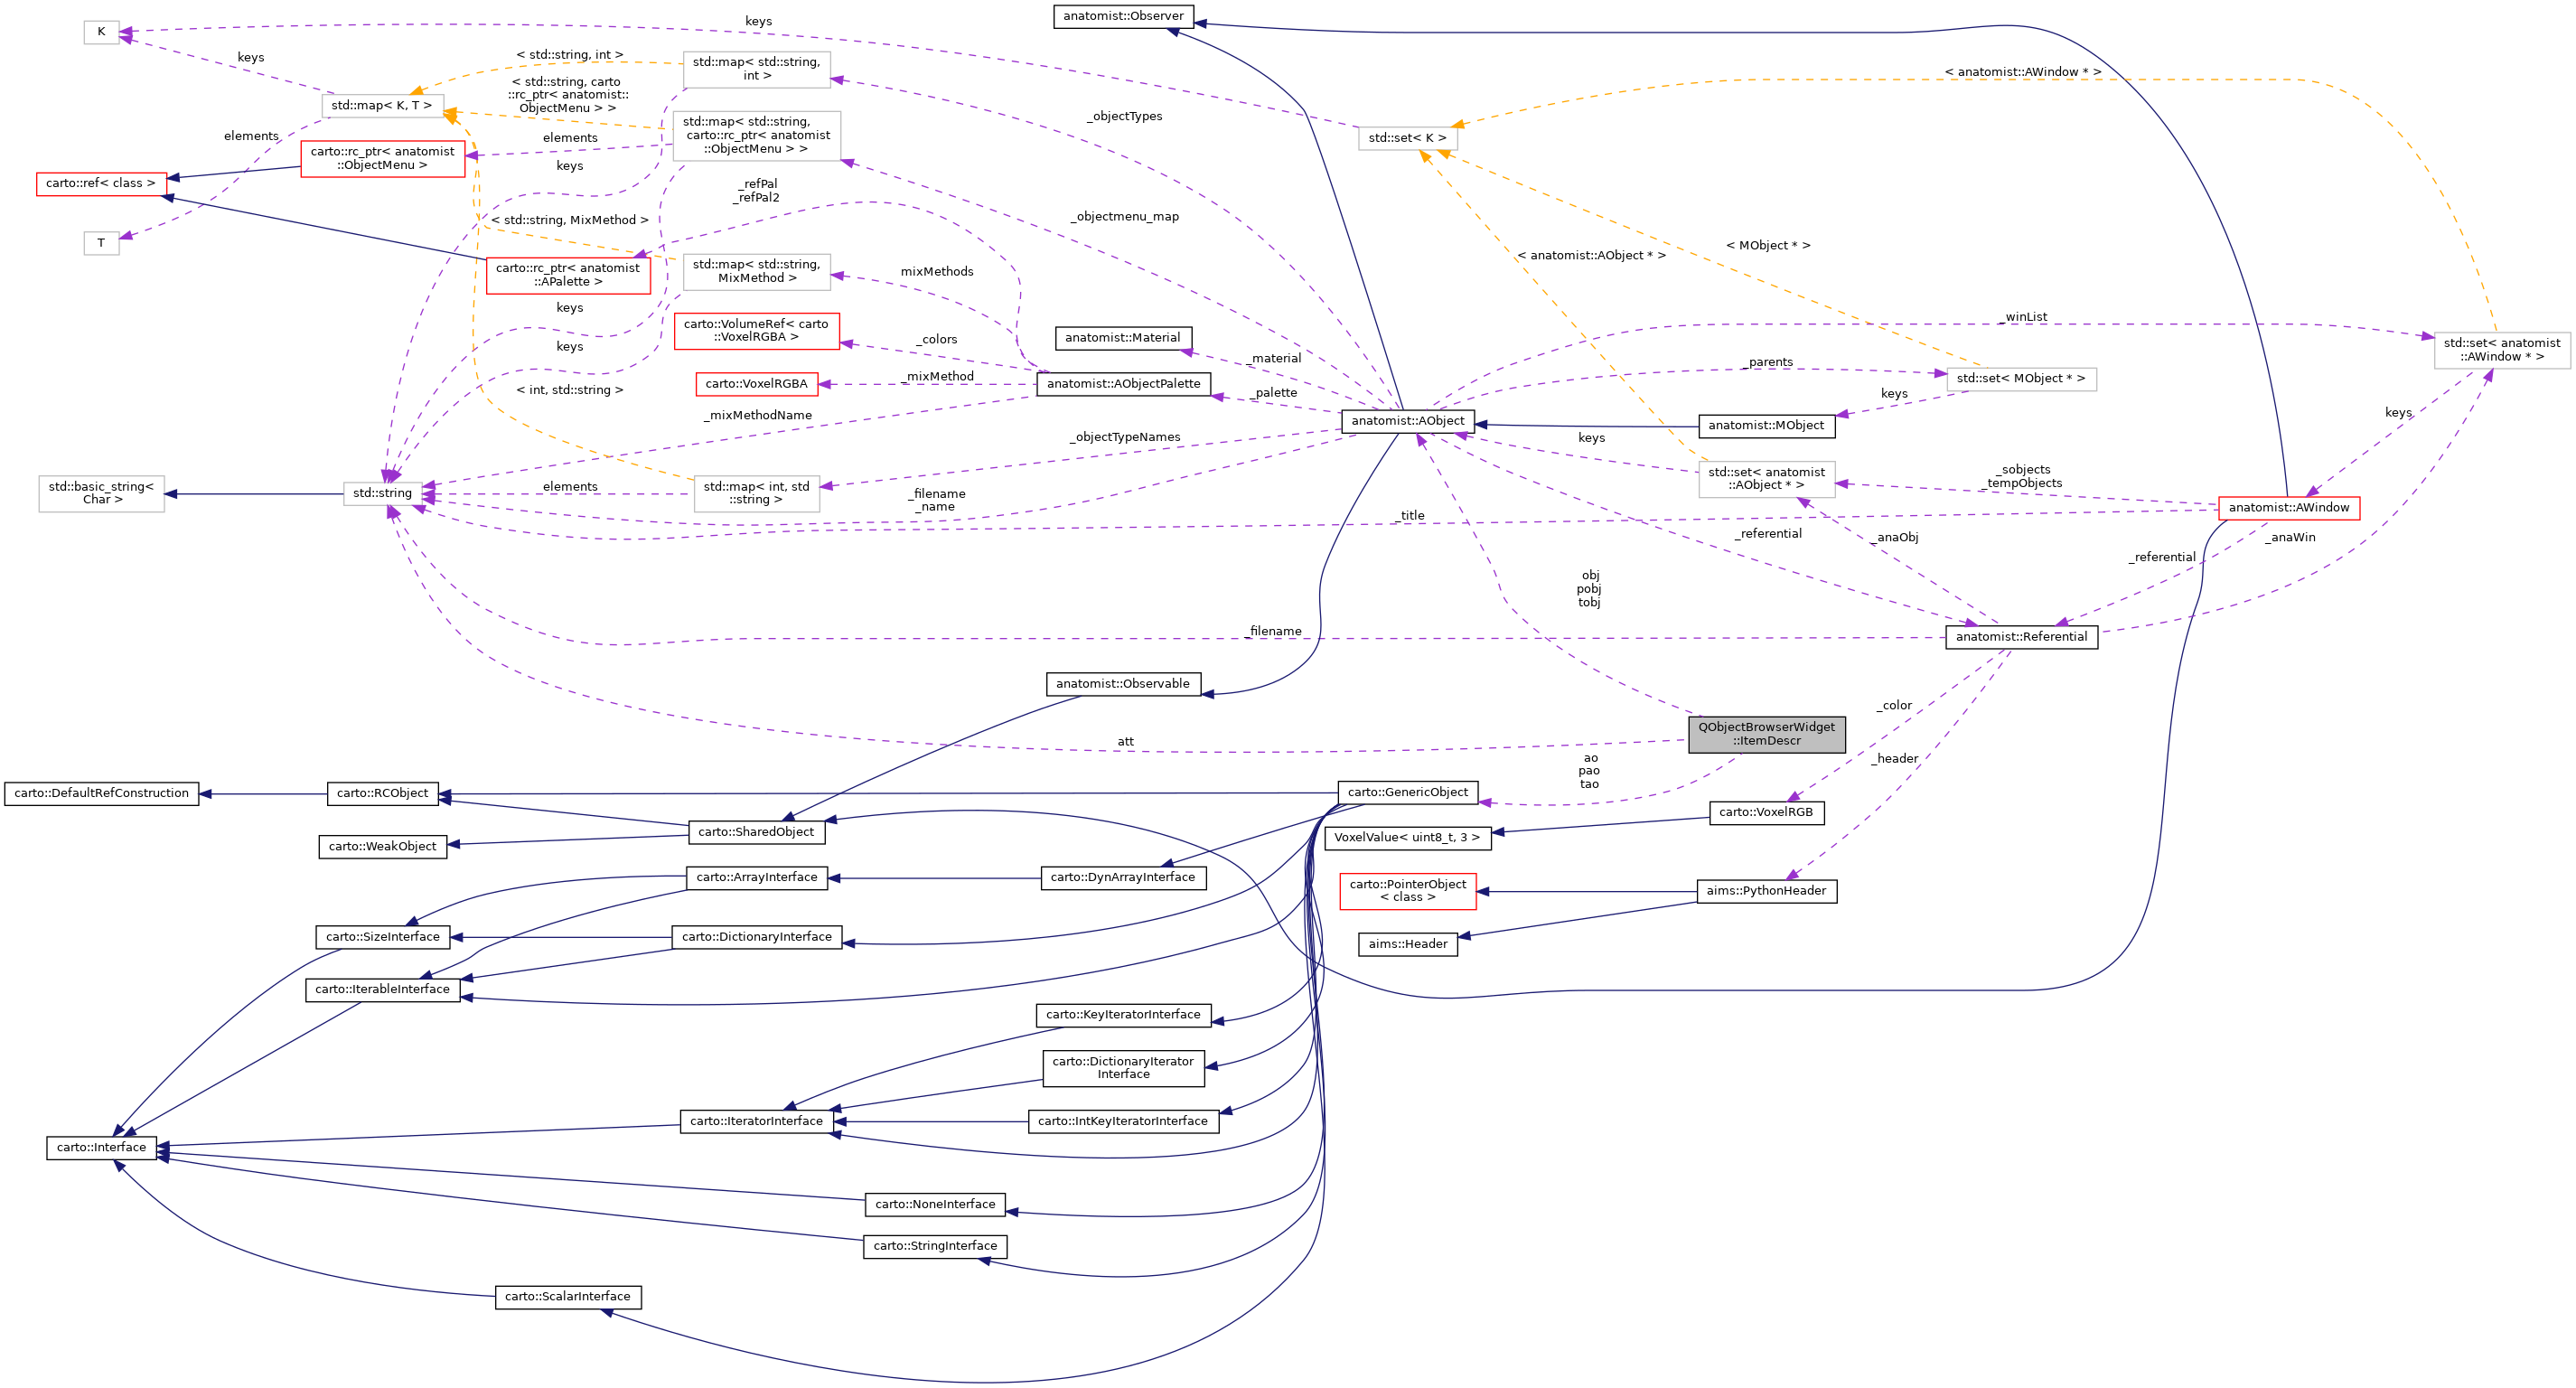Select the anatomist::AWindow node
The image size is (2576, 1388).
click(x=2288, y=508)
